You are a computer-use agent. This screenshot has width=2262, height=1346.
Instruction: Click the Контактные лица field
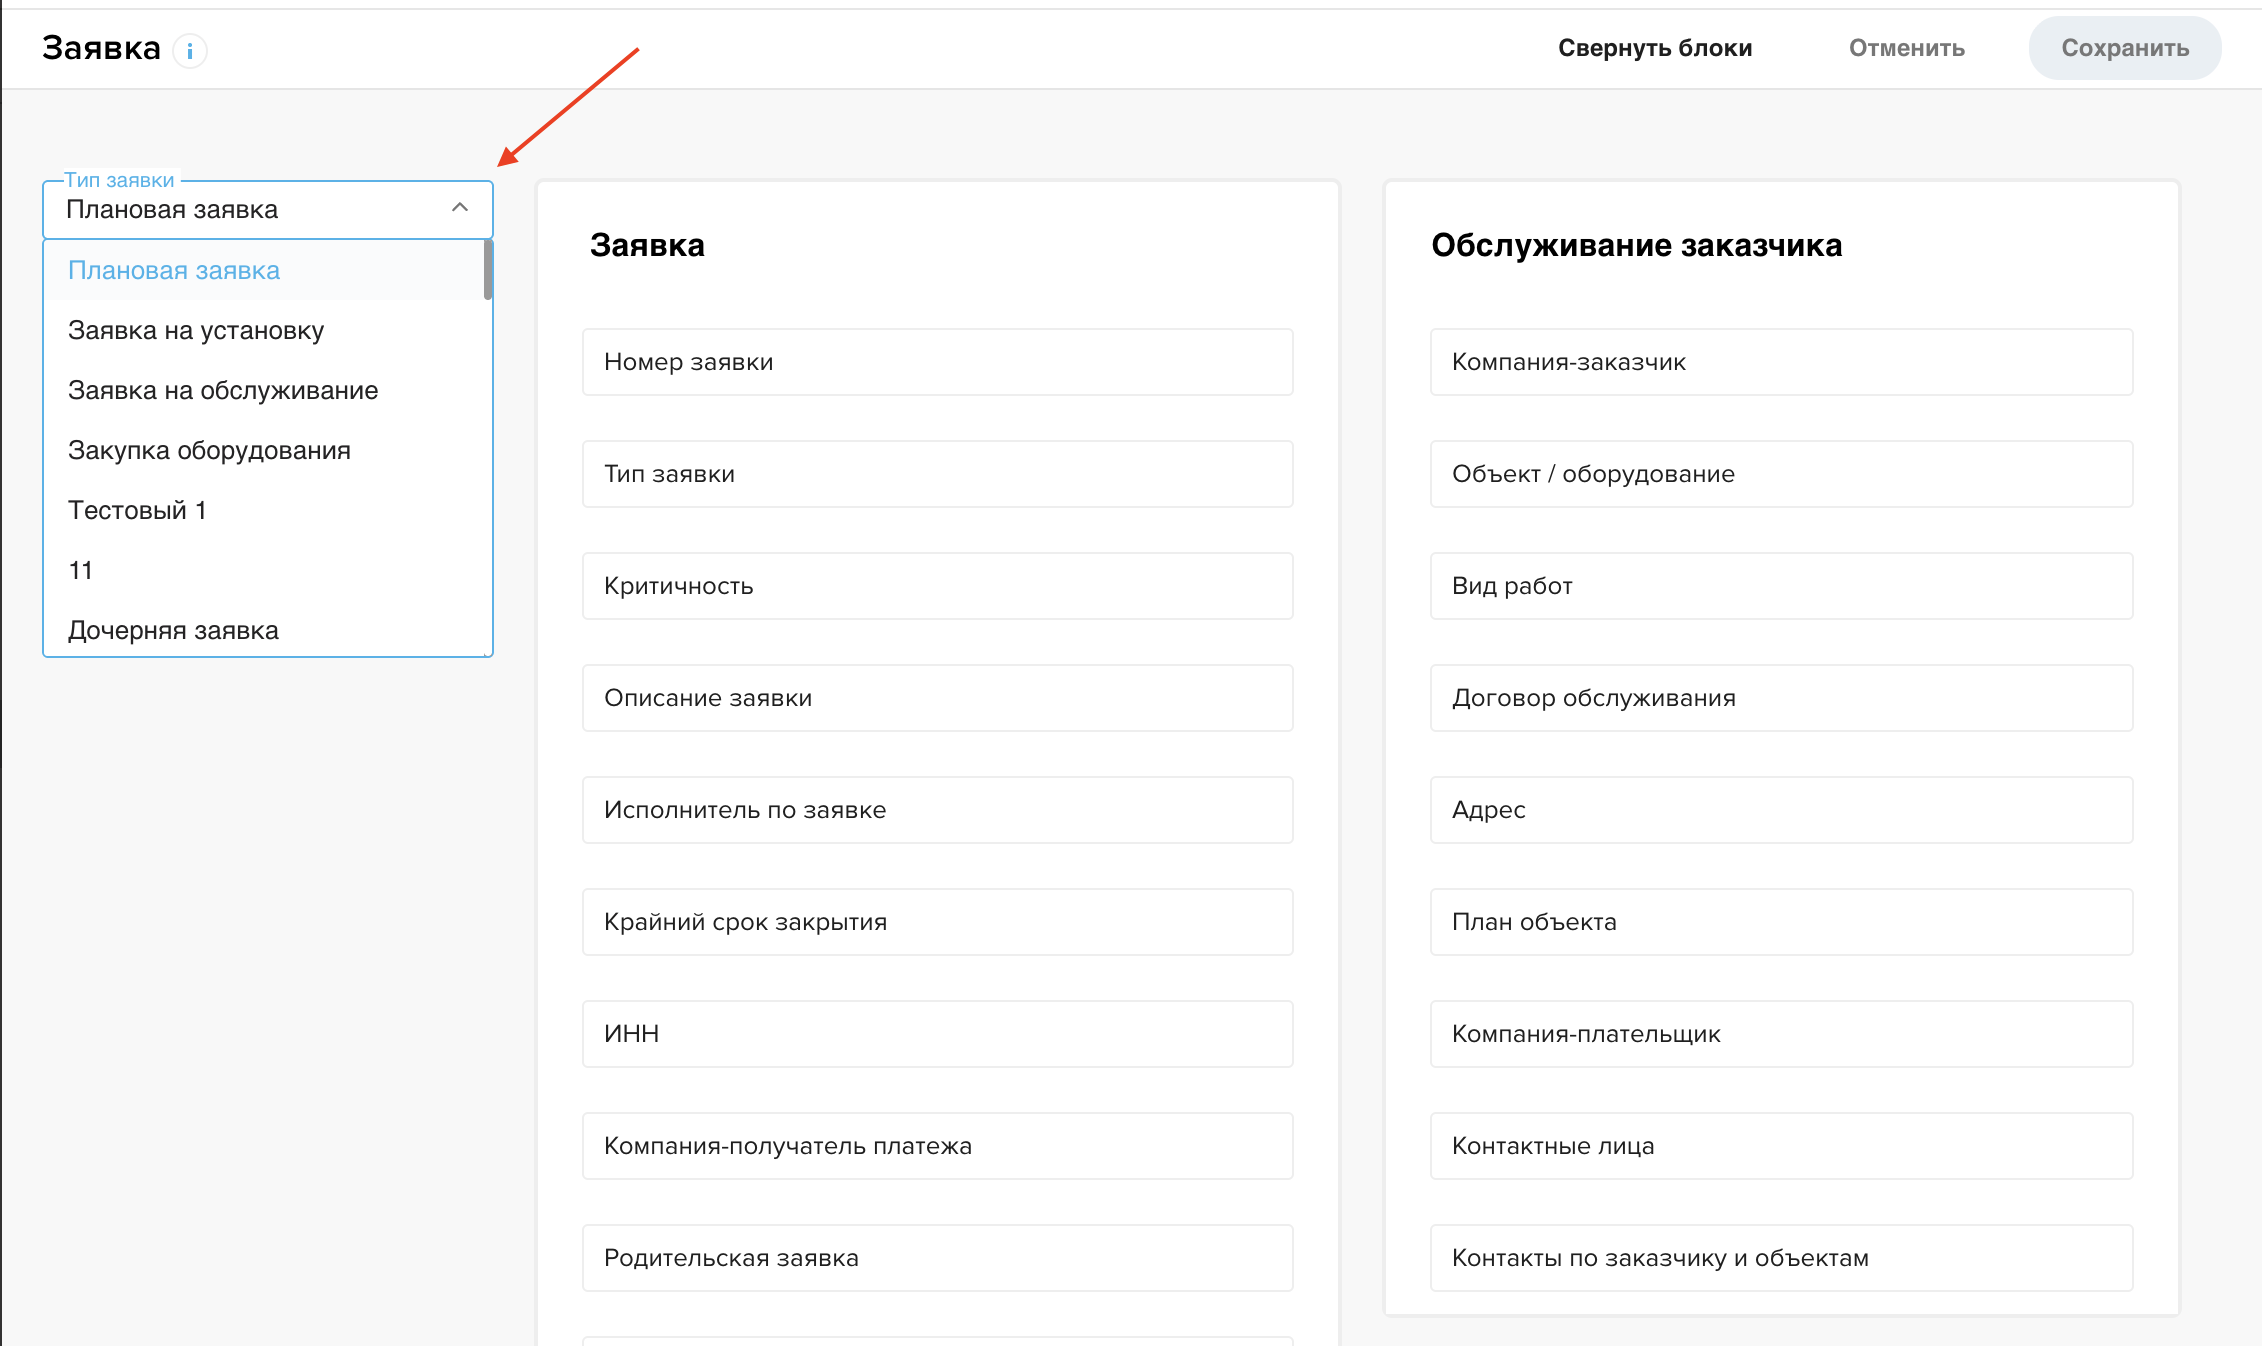point(1780,1146)
